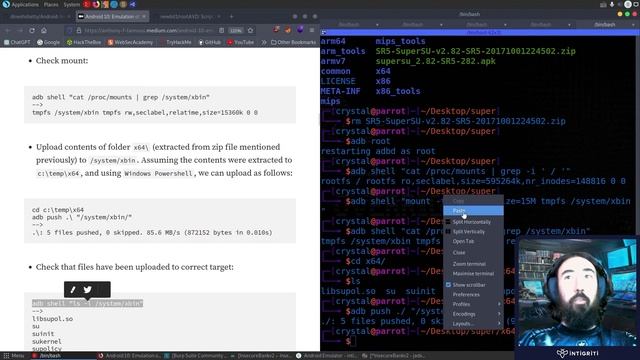640x360 pixels.
Task: Bookmark this page with the star icon
Action: pos(250,30)
